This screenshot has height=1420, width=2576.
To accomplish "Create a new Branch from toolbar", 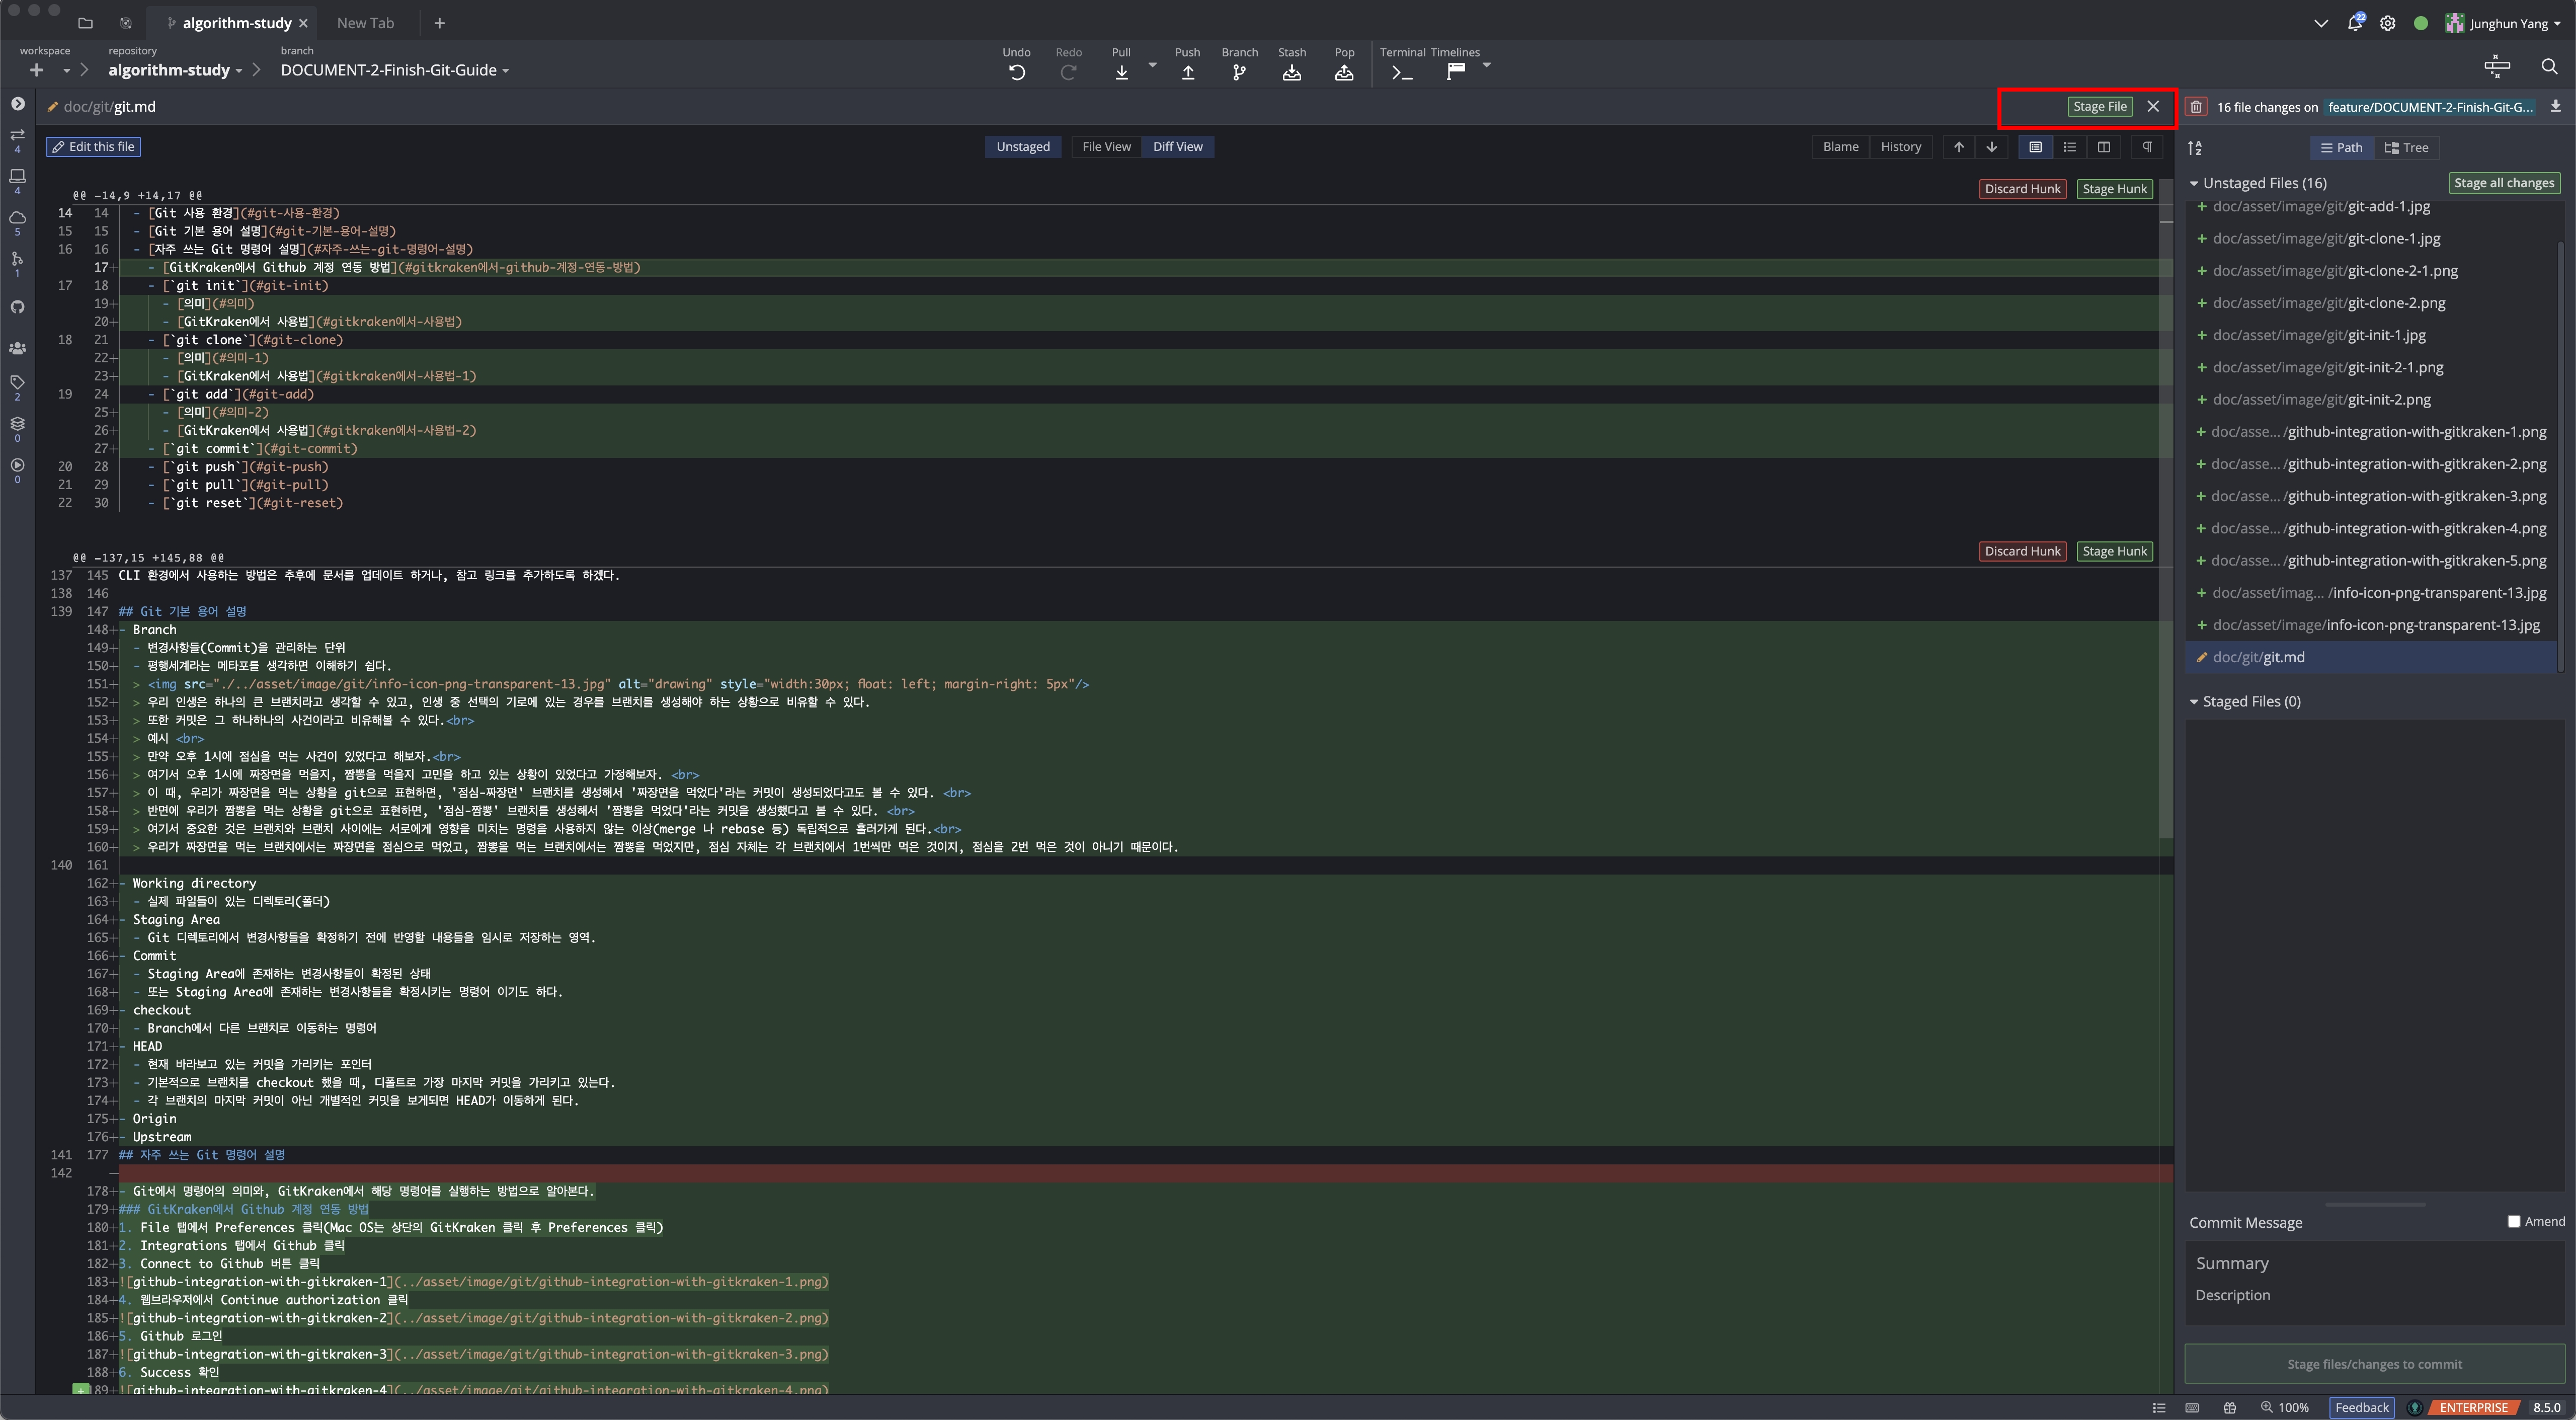I will pyautogui.click(x=1239, y=72).
